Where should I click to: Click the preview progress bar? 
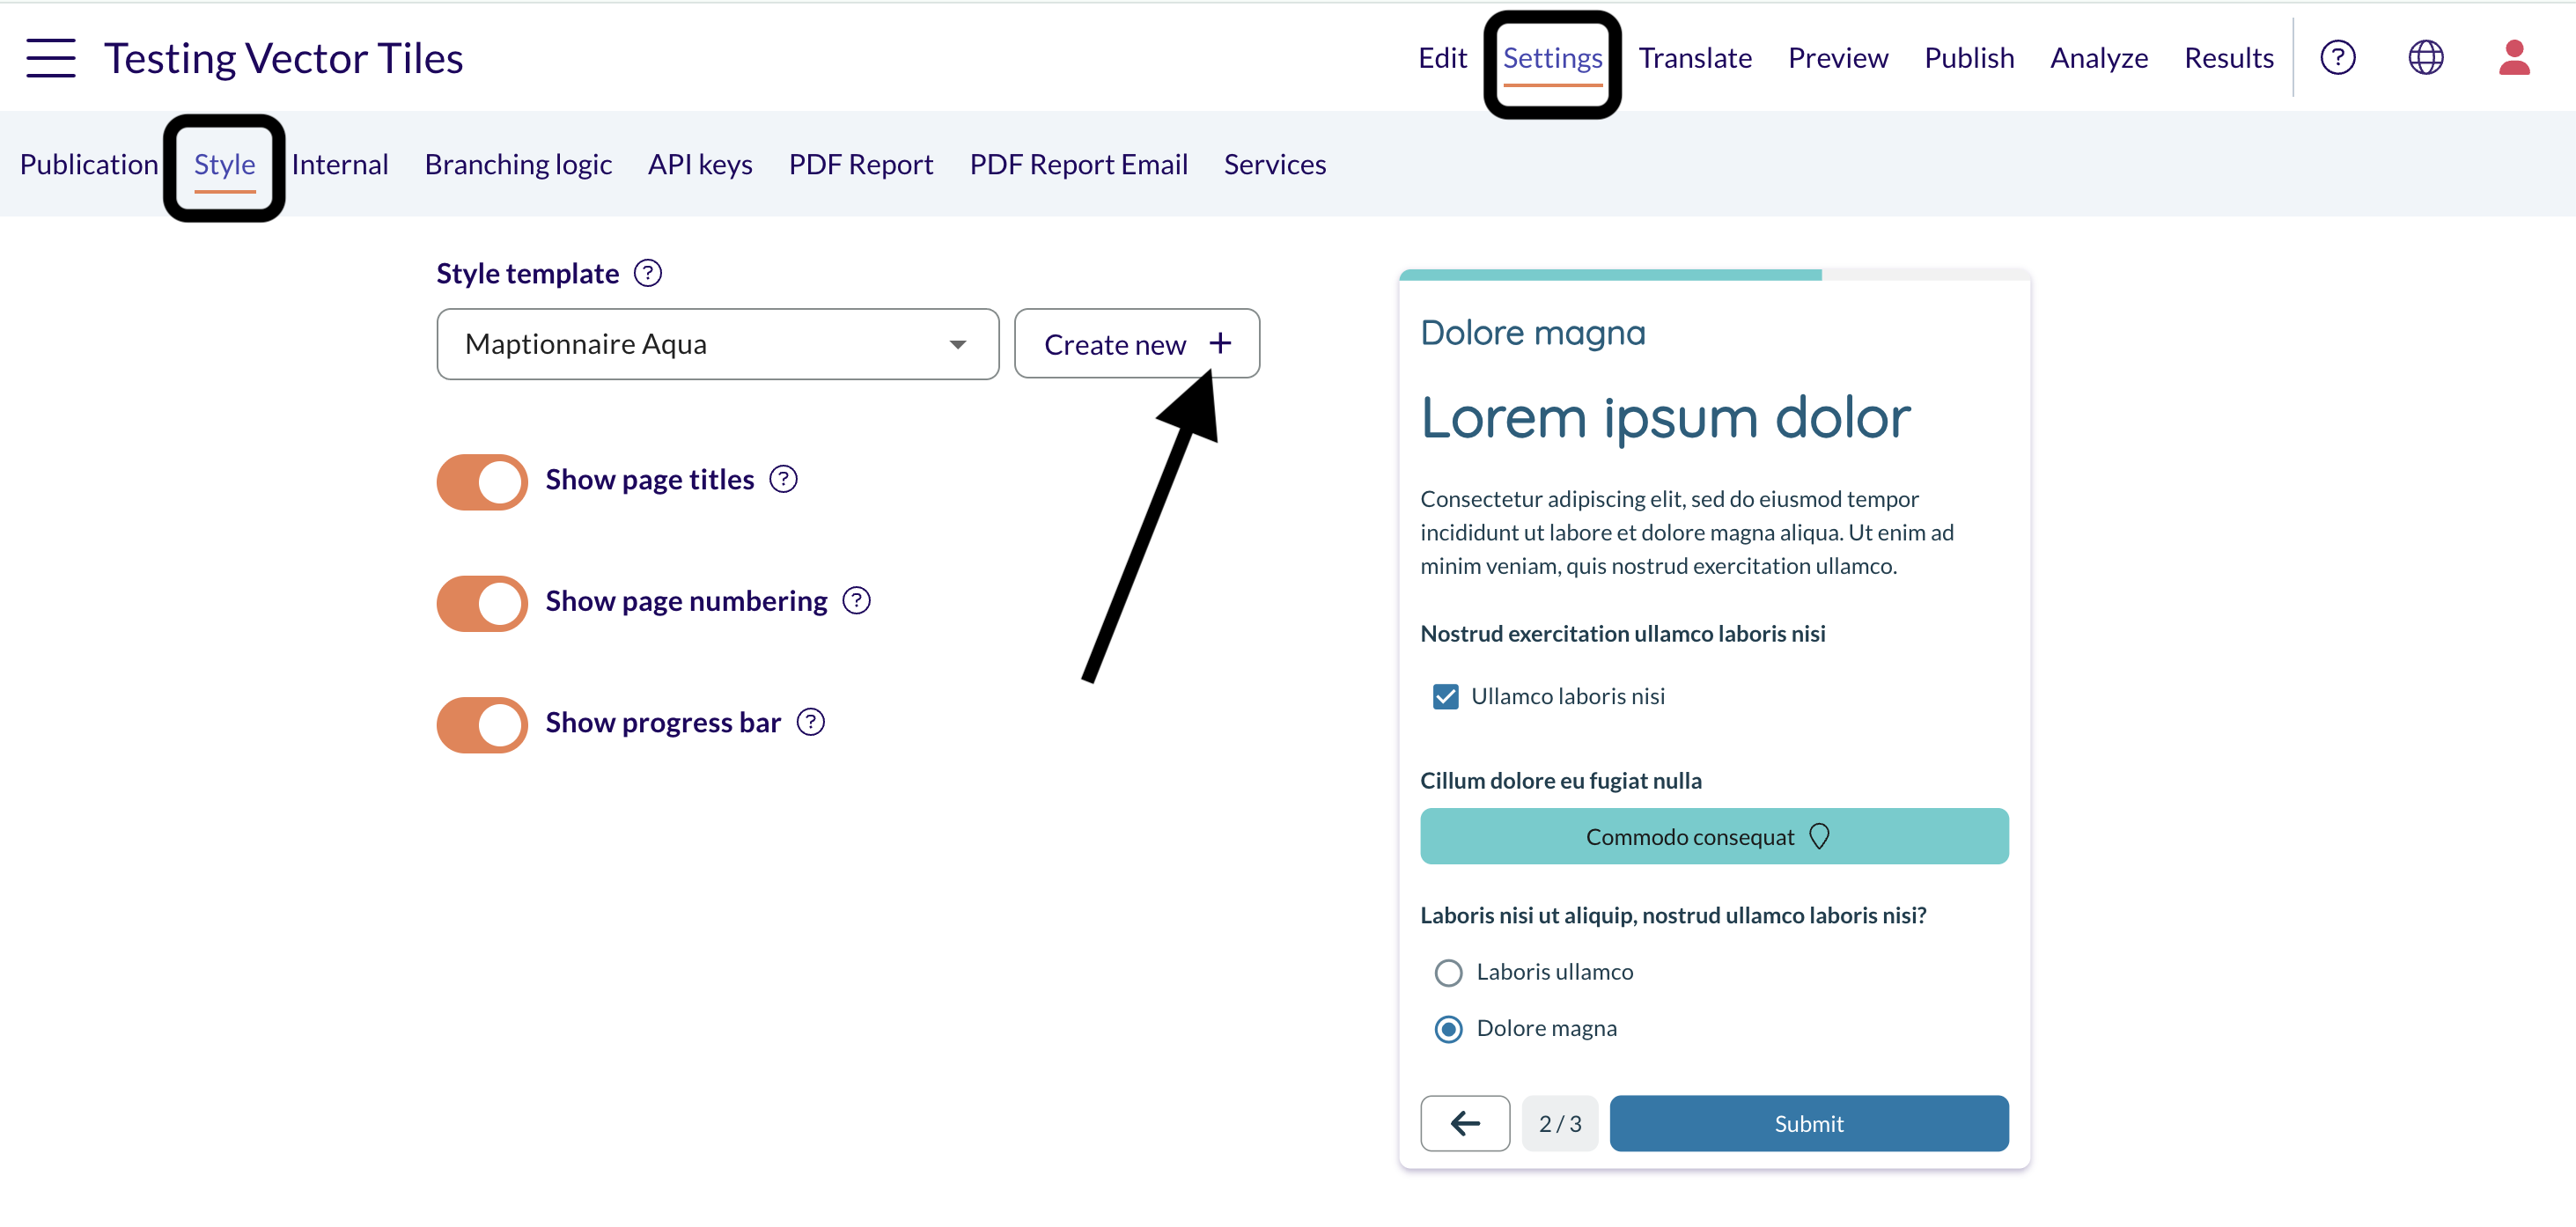click(x=1714, y=275)
